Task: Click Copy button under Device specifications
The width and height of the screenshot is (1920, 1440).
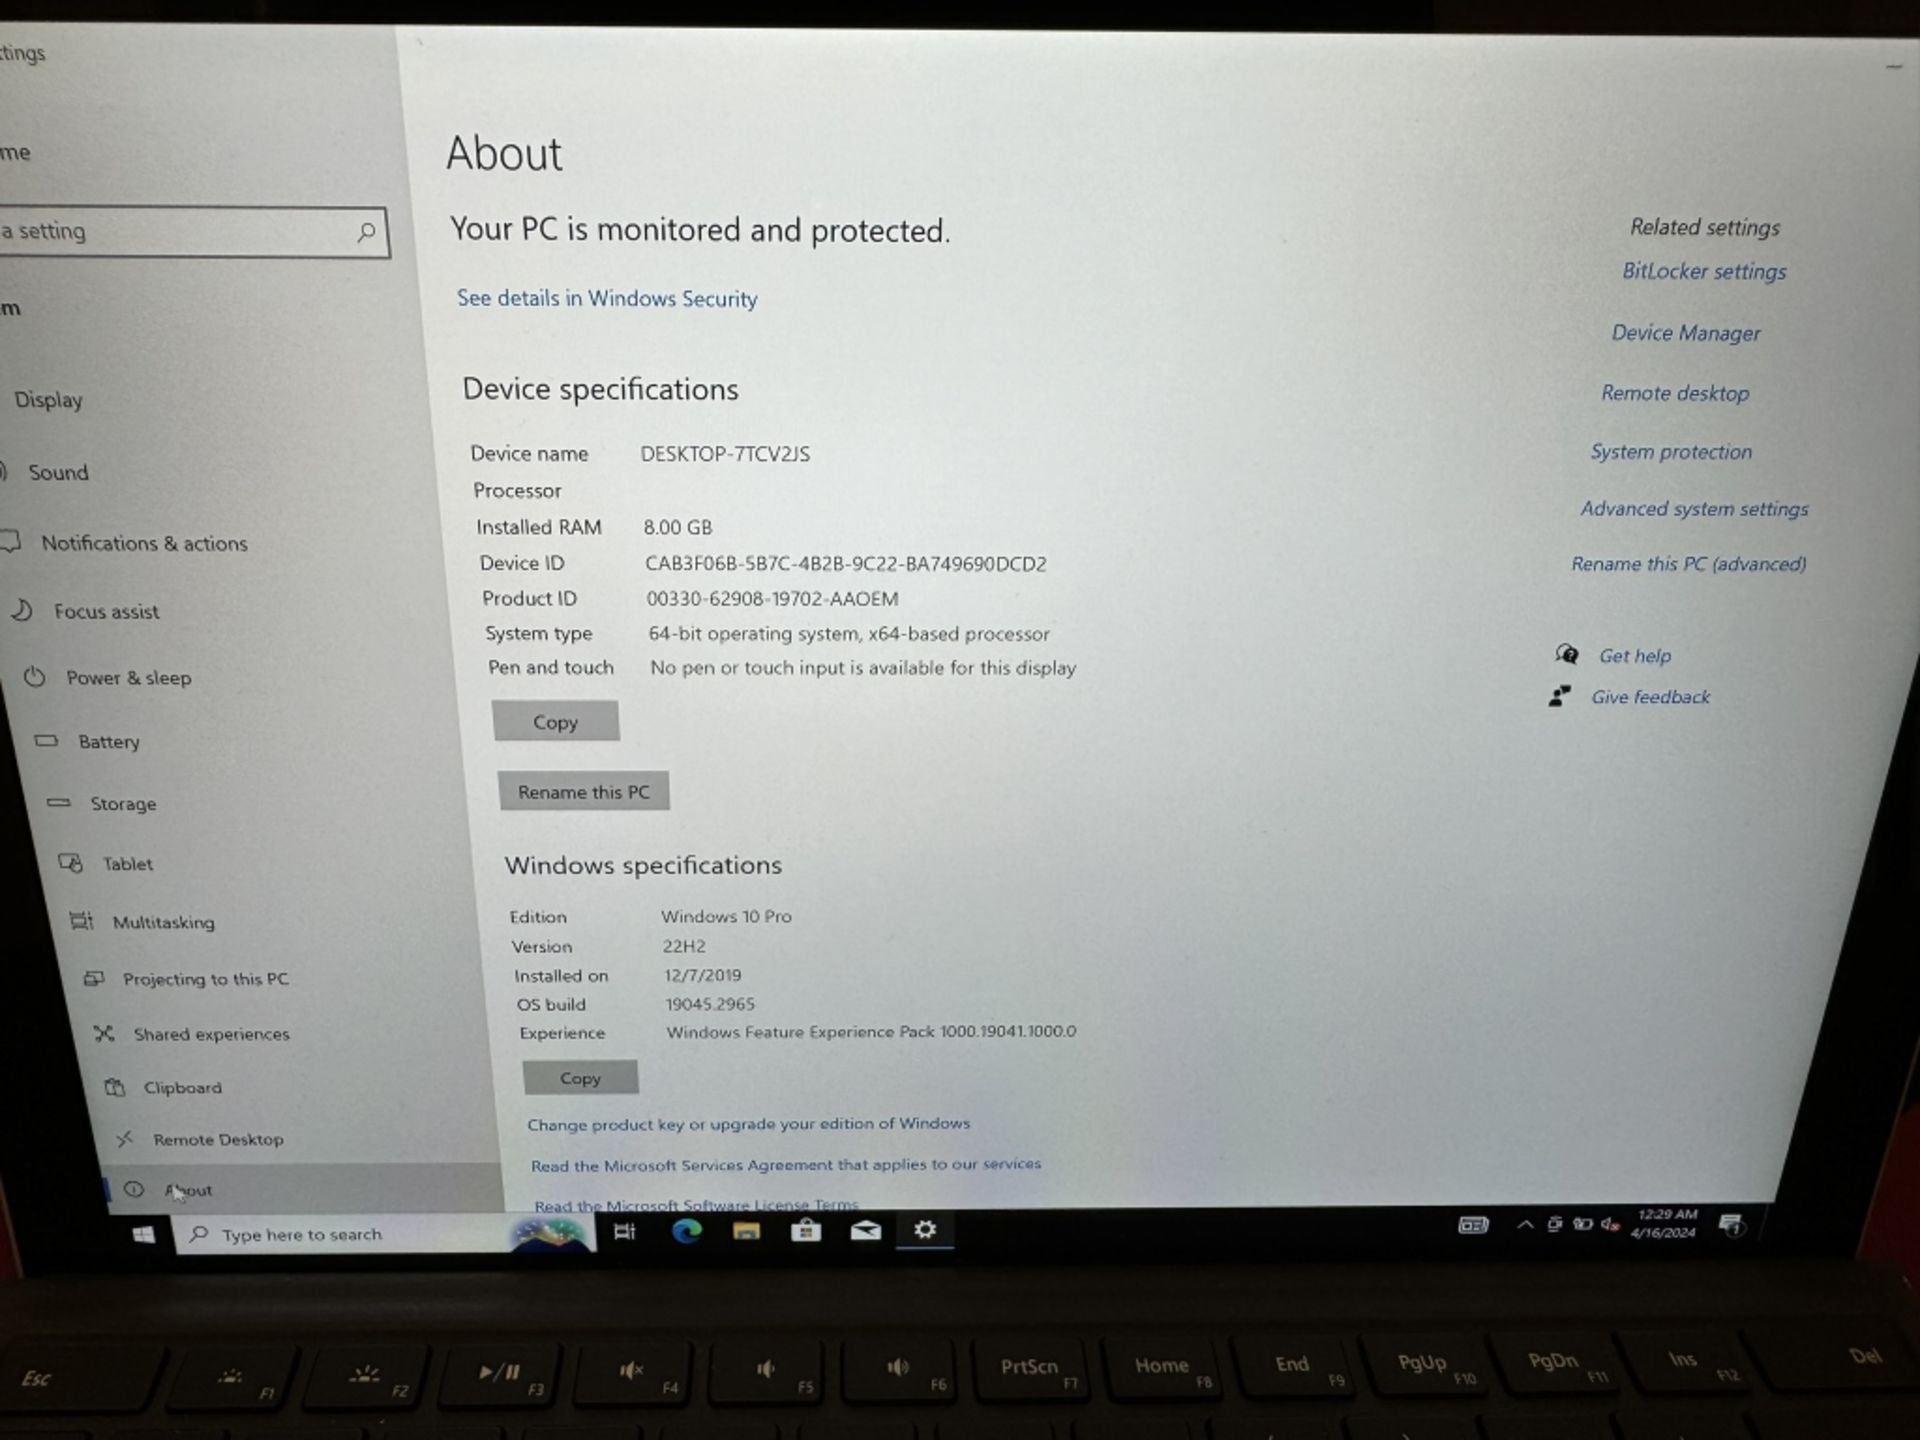Action: (552, 720)
